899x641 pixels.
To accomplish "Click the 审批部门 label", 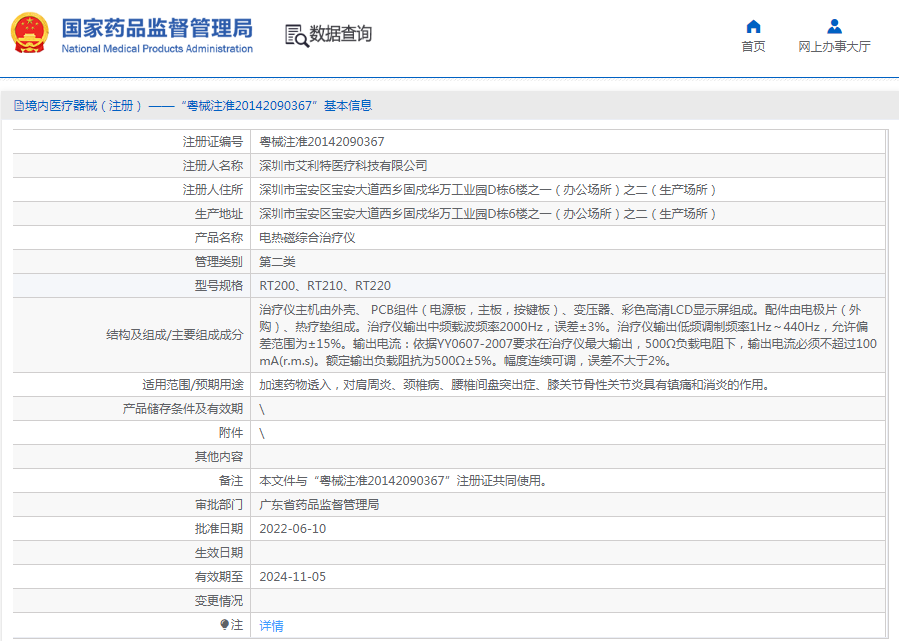I will (x=219, y=505).
